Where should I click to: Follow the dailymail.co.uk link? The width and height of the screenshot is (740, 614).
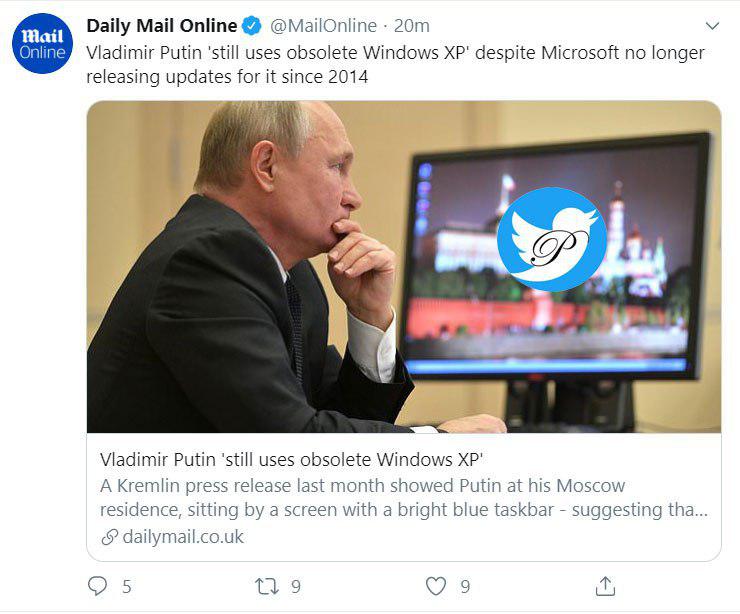point(183,537)
